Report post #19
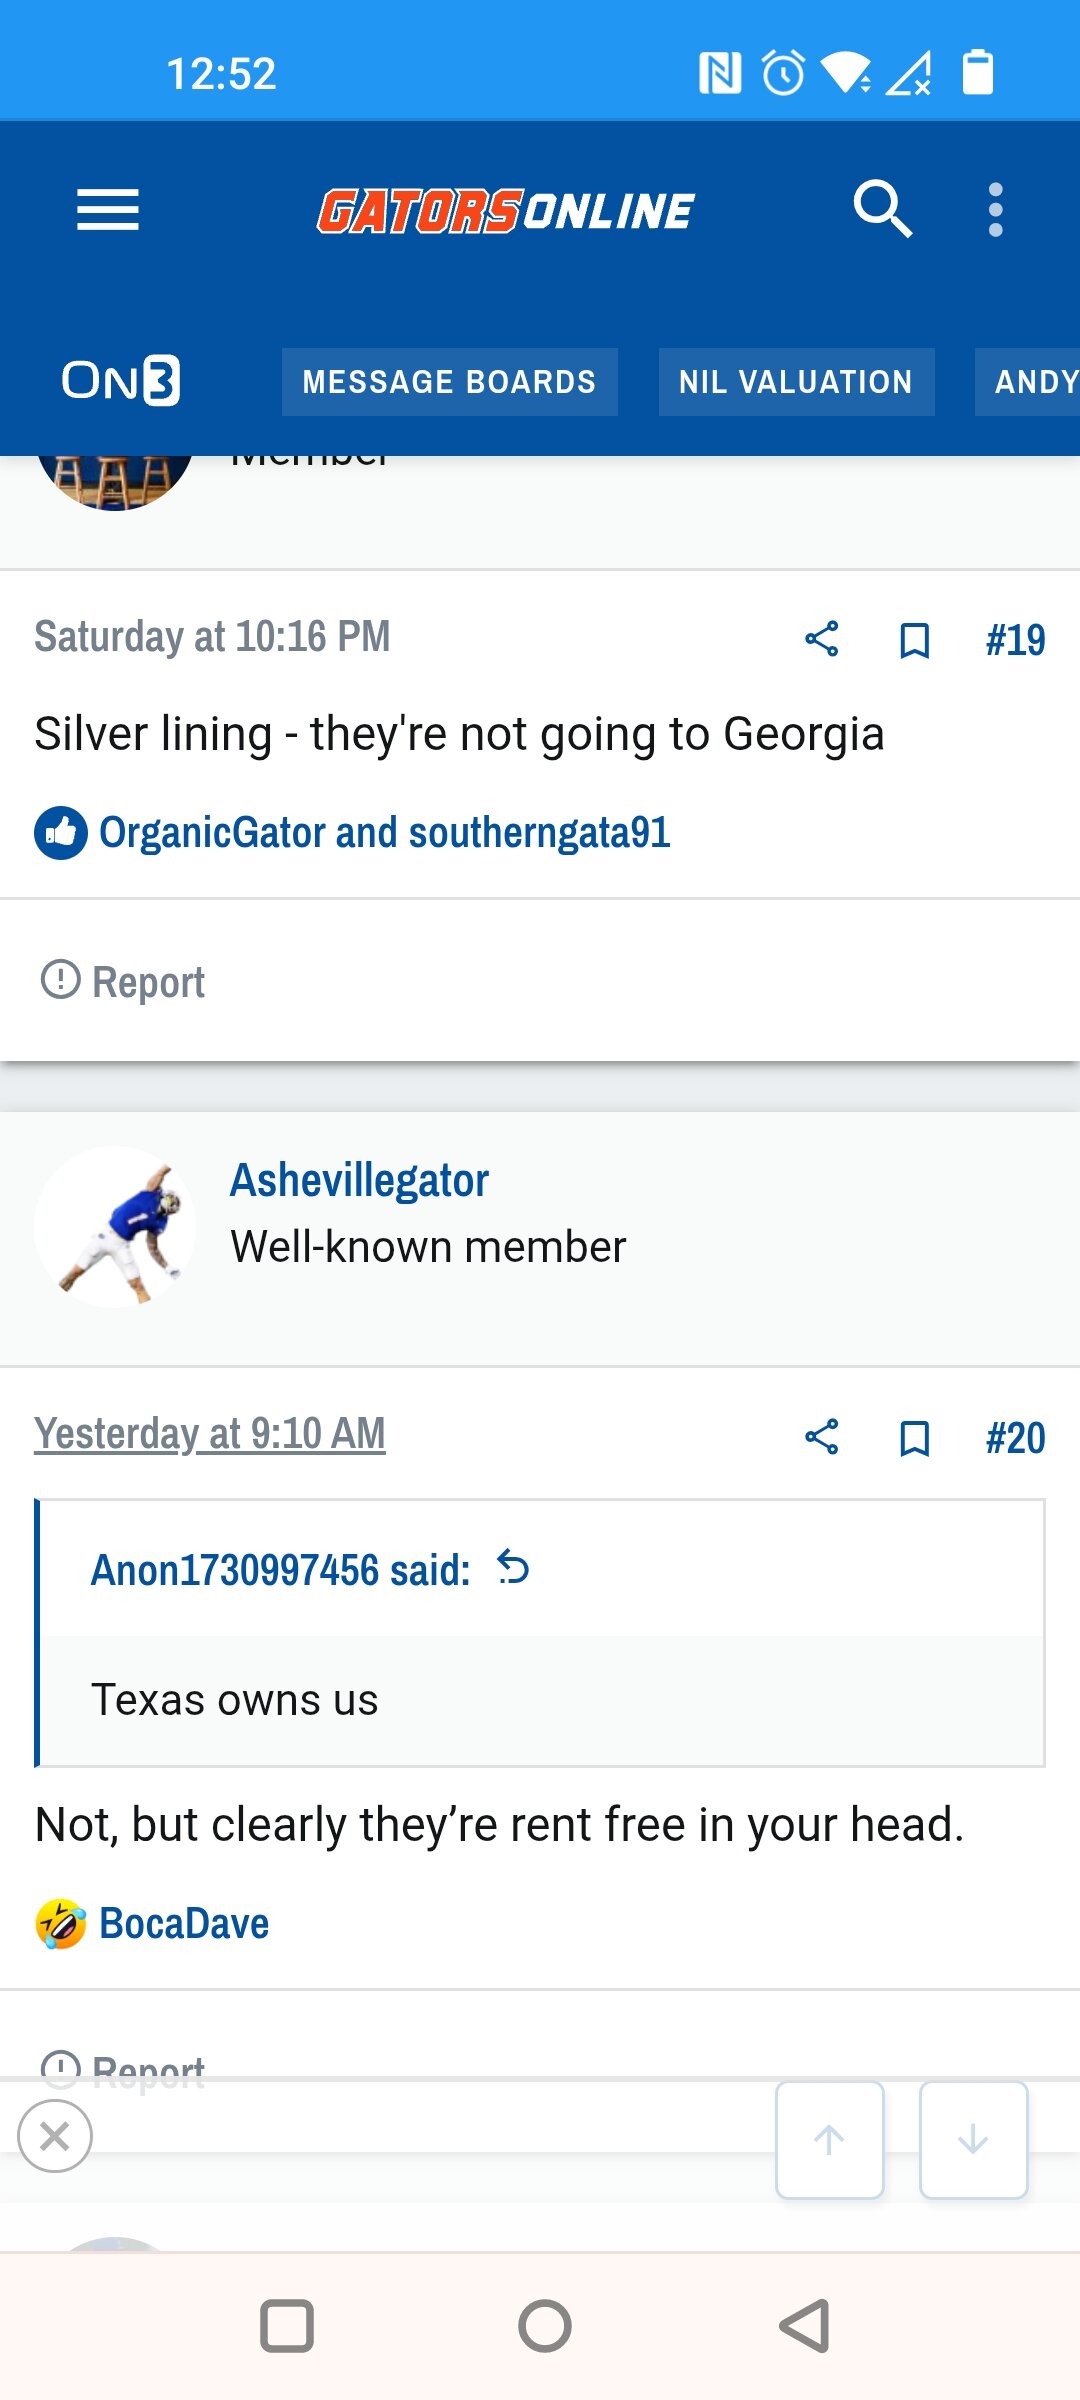 pos(123,981)
